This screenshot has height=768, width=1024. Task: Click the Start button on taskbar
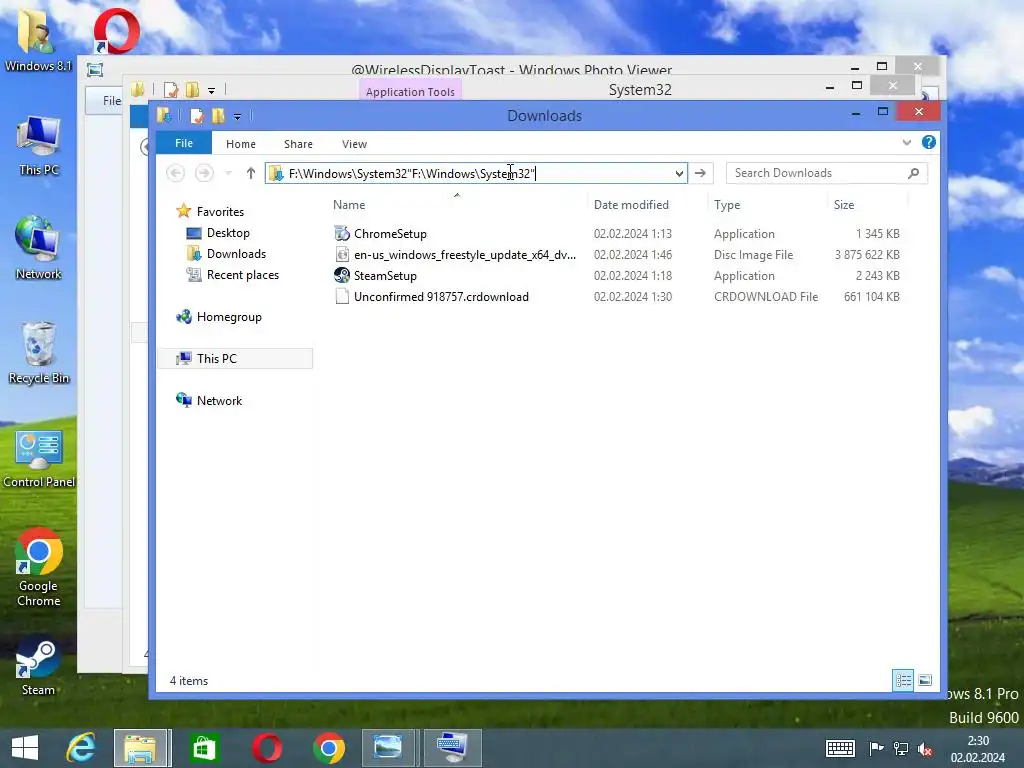[x=25, y=748]
